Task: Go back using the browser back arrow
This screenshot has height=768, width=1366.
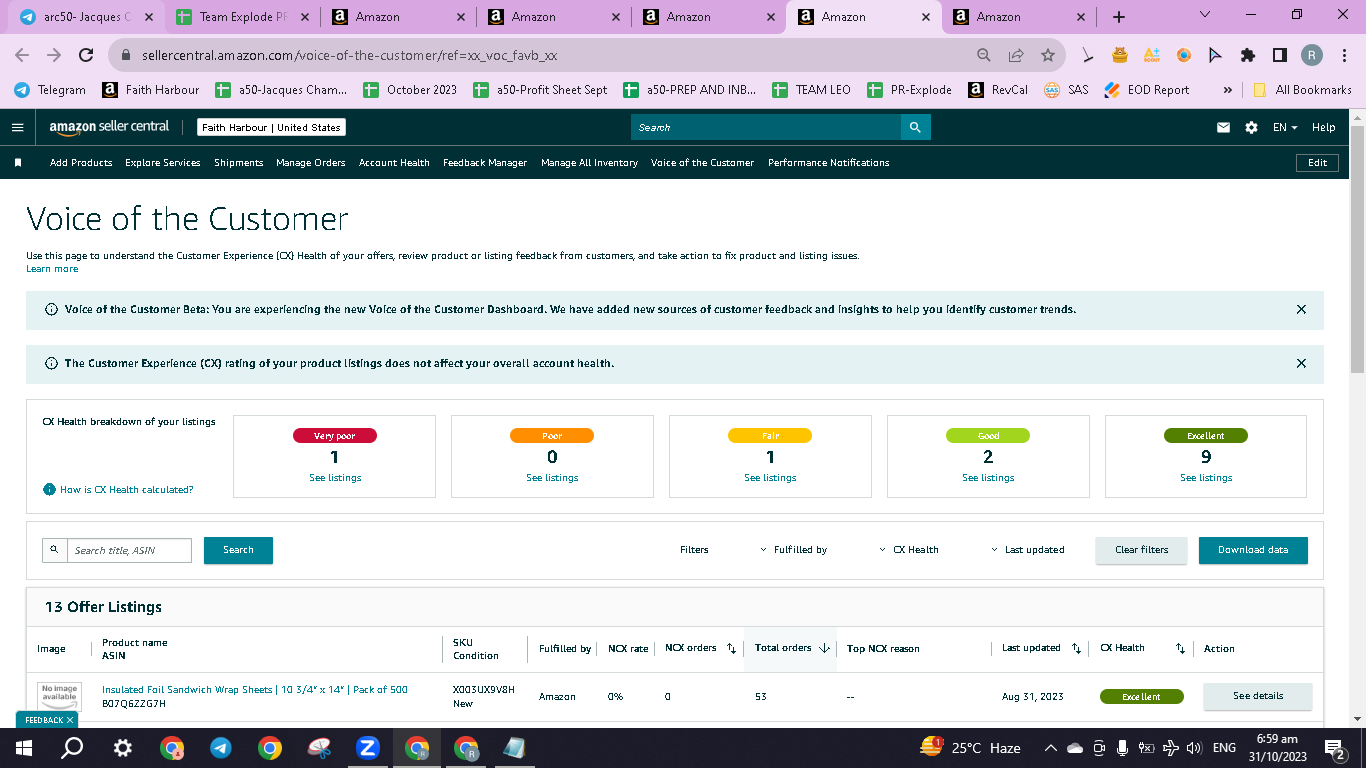Action: tap(22, 55)
